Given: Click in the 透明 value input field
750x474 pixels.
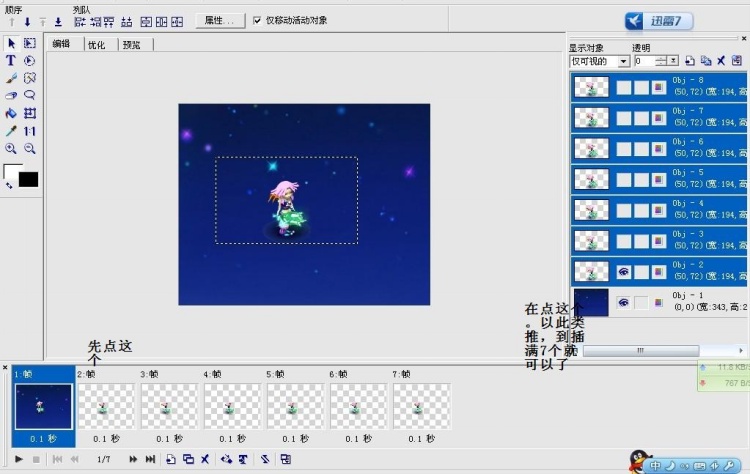Looking at the screenshot, I should pyautogui.click(x=644, y=61).
